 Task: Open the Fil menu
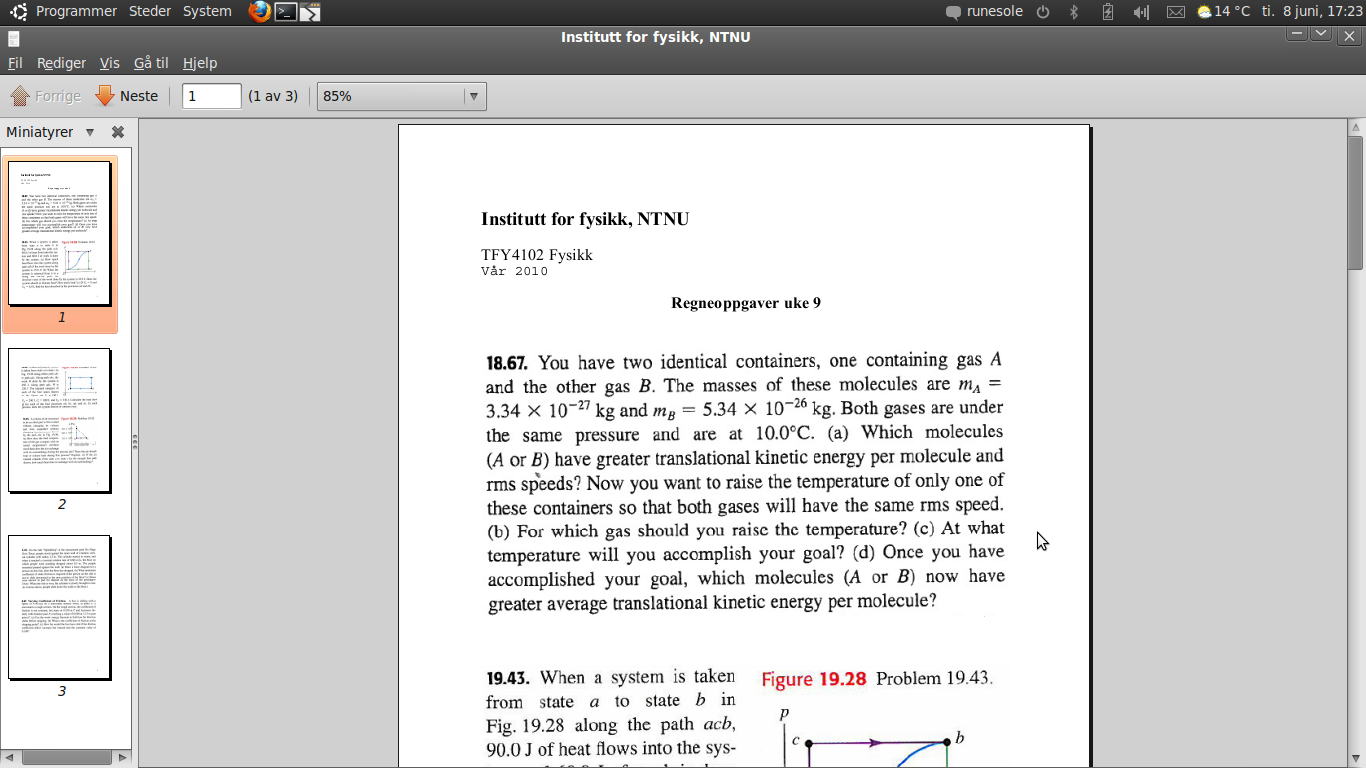click(x=15, y=63)
